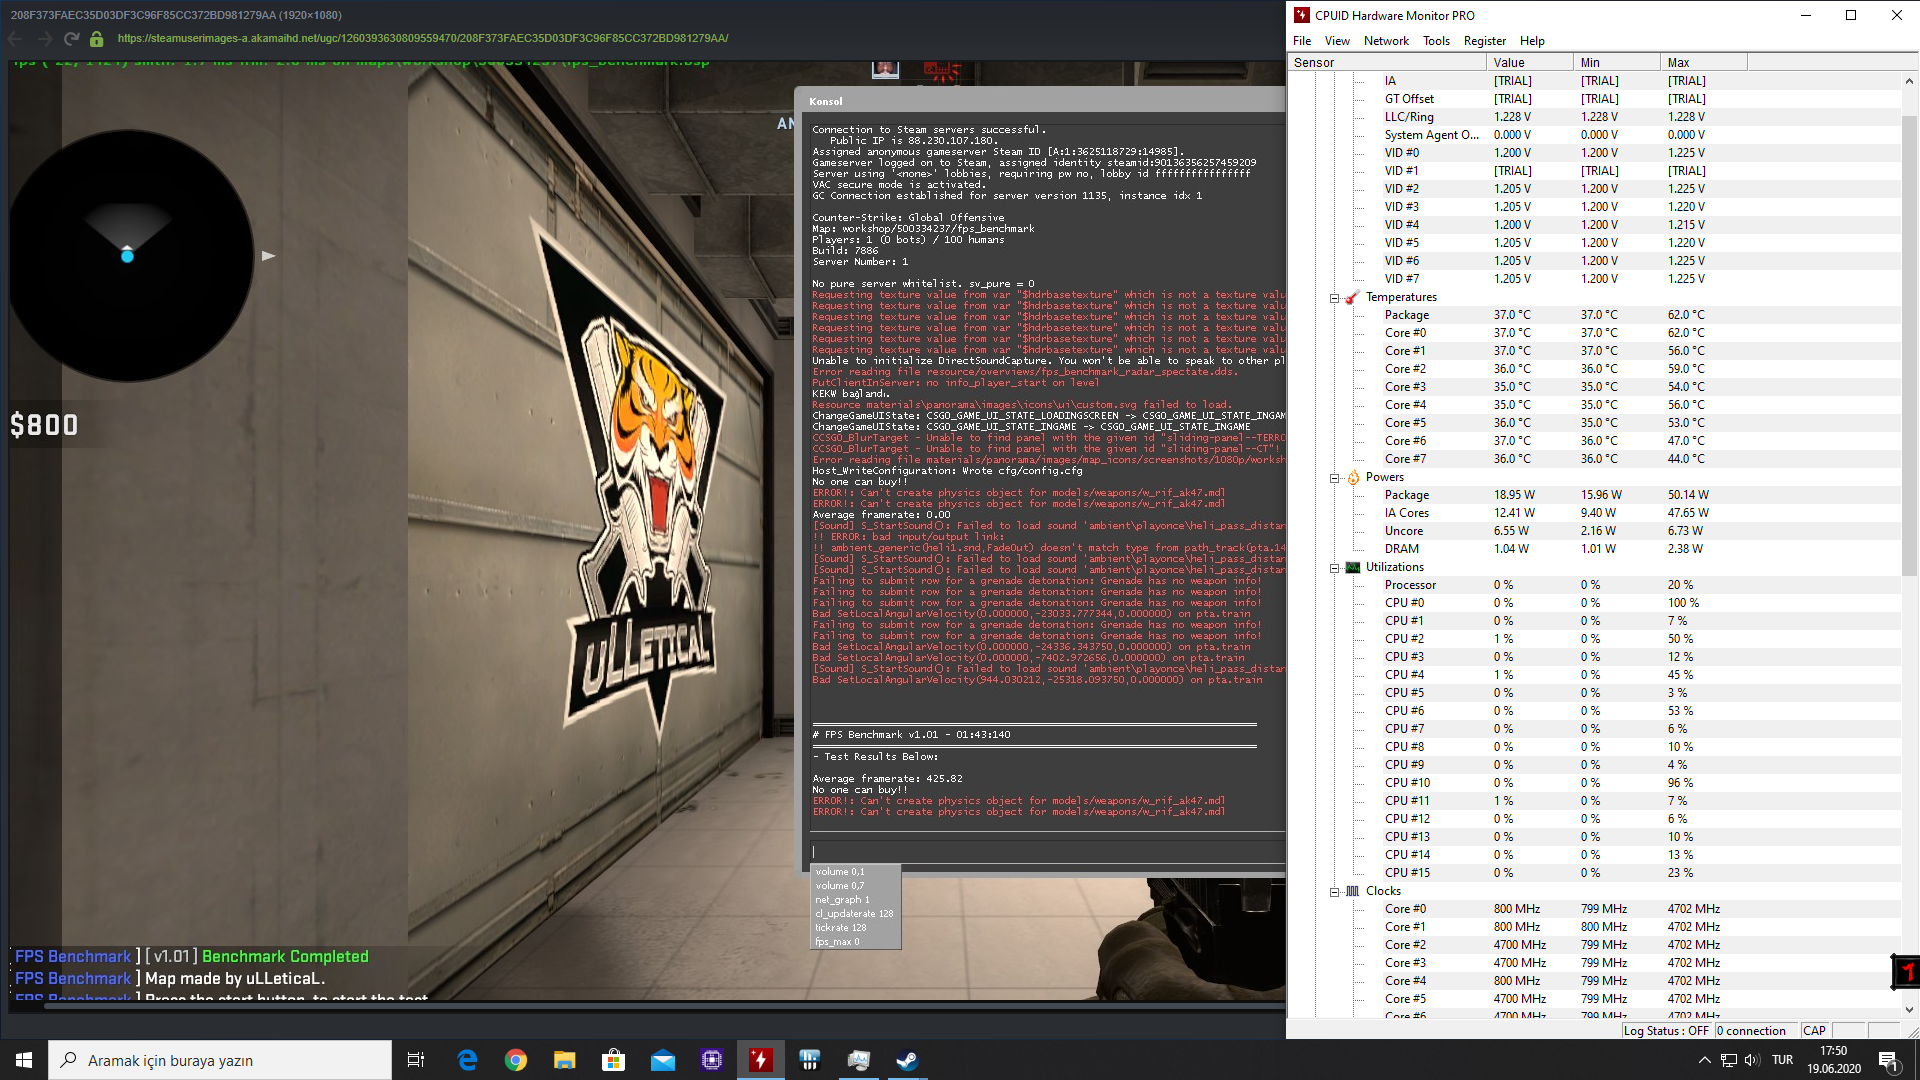Image resolution: width=1920 pixels, height=1080 pixels.
Task: Open Microsoft Store from the taskbar
Action: pos(614,1060)
